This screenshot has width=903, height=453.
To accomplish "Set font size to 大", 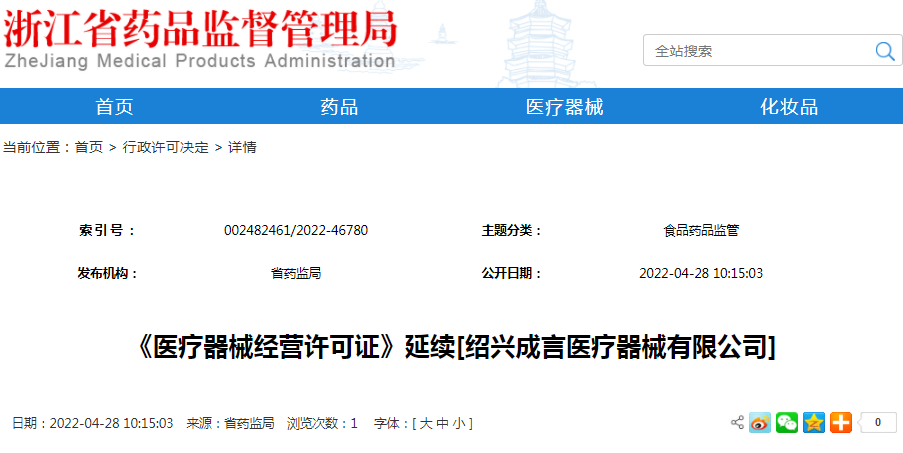I will (x=426, y=424).
